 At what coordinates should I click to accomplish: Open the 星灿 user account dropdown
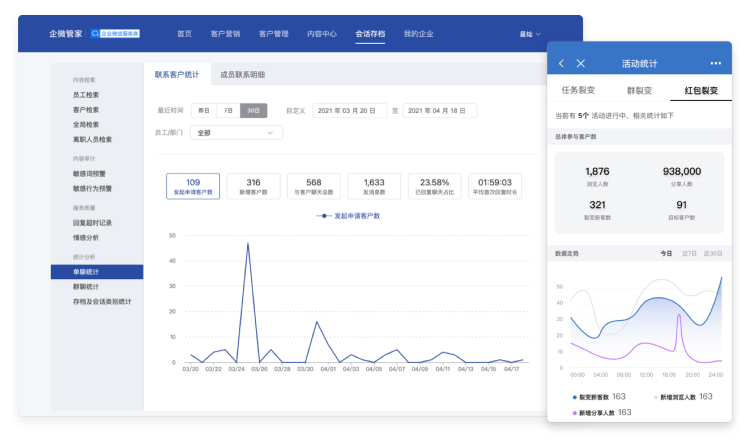(529, 33)
